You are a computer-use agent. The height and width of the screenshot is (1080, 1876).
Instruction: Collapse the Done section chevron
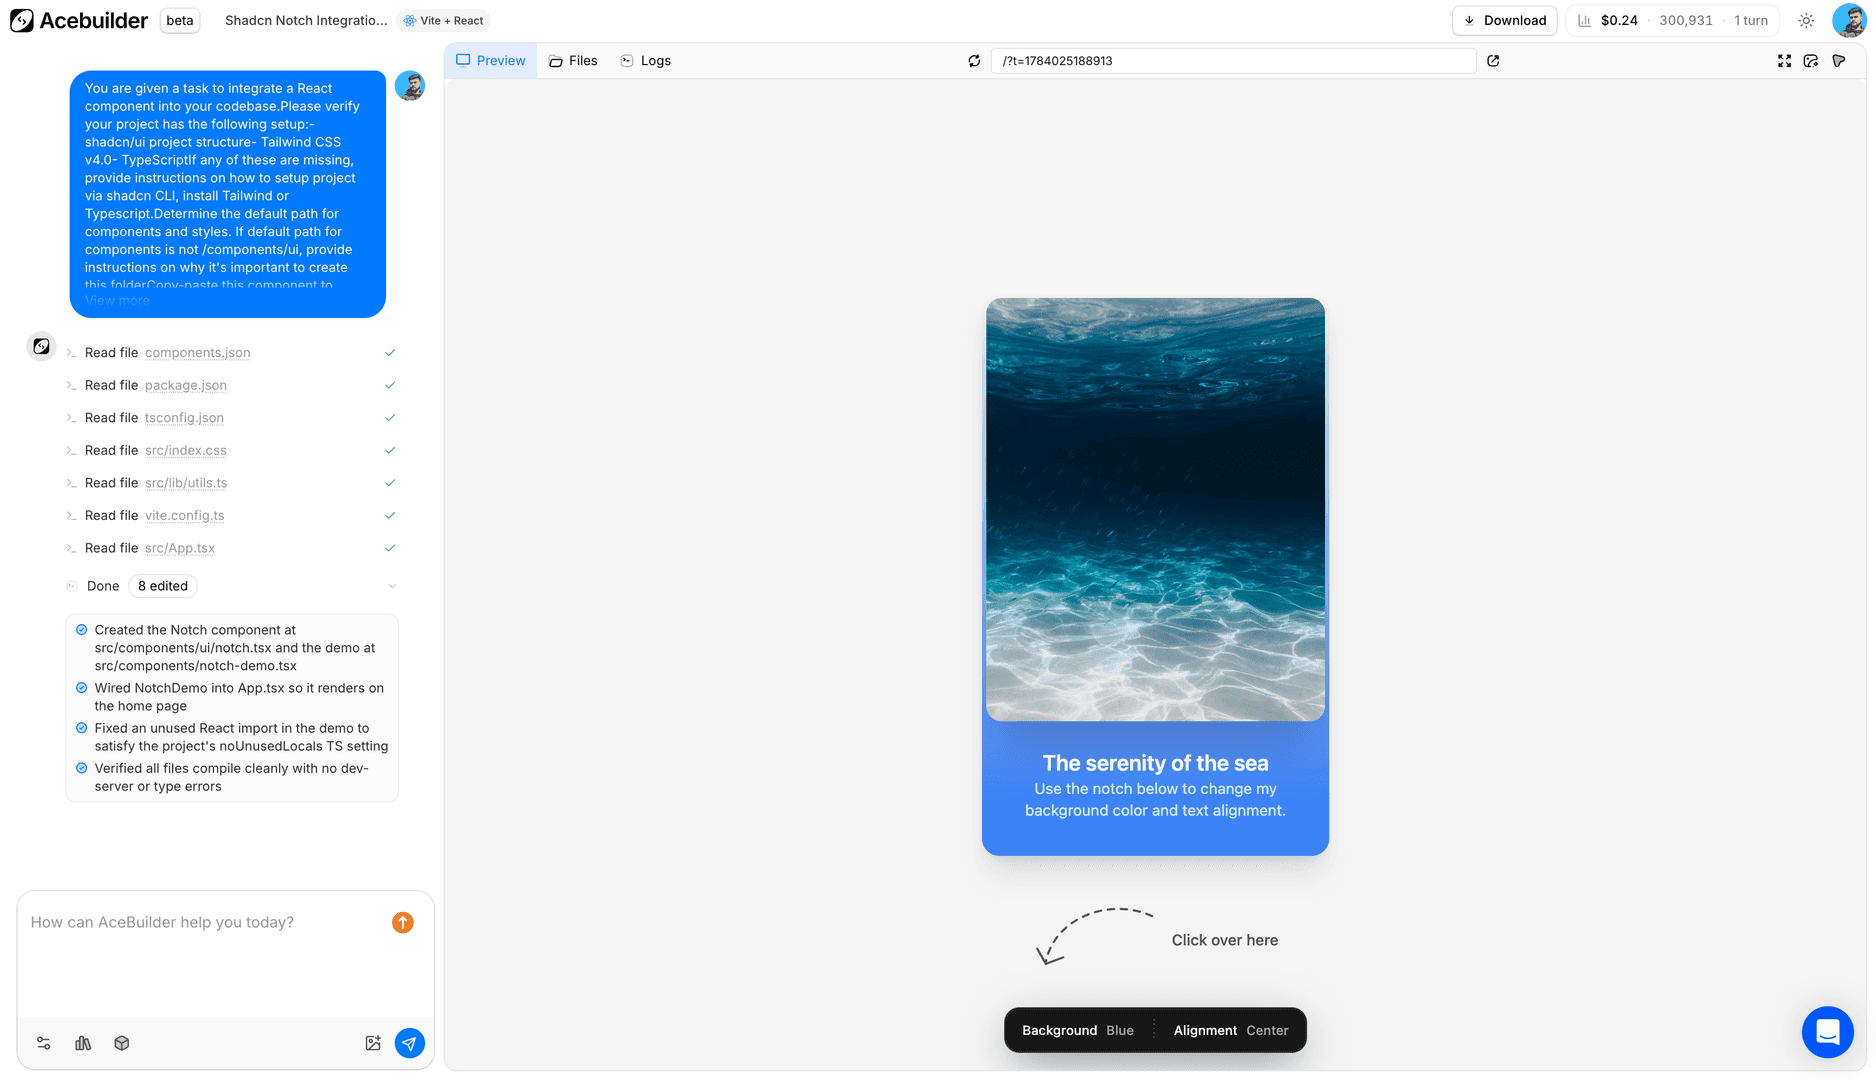[x=392, y=586]
